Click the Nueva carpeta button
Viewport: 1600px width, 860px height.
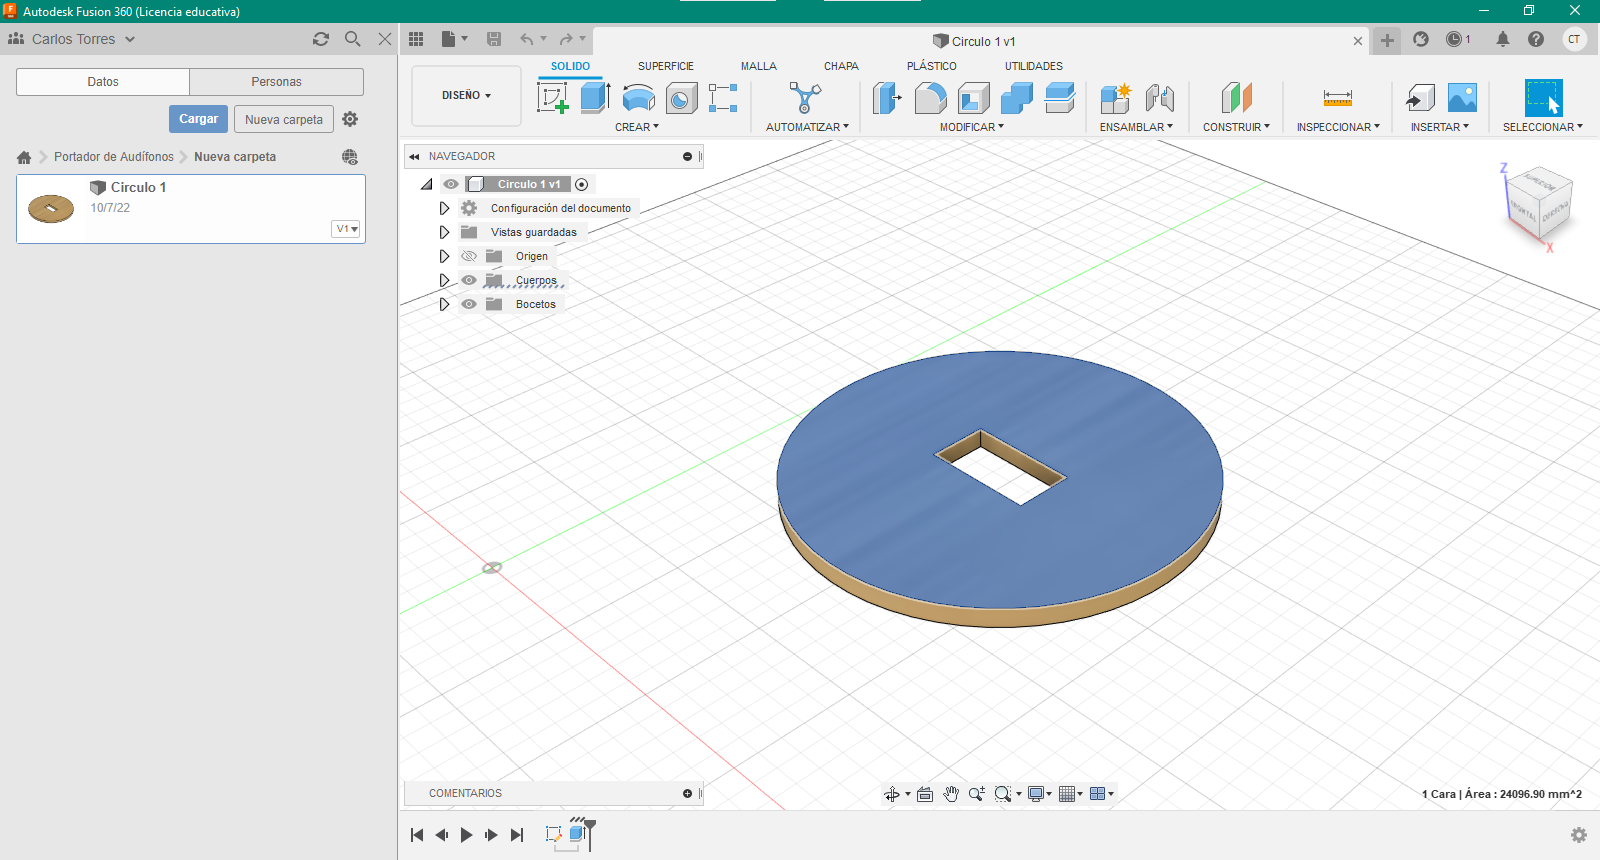tap(284, 119)
